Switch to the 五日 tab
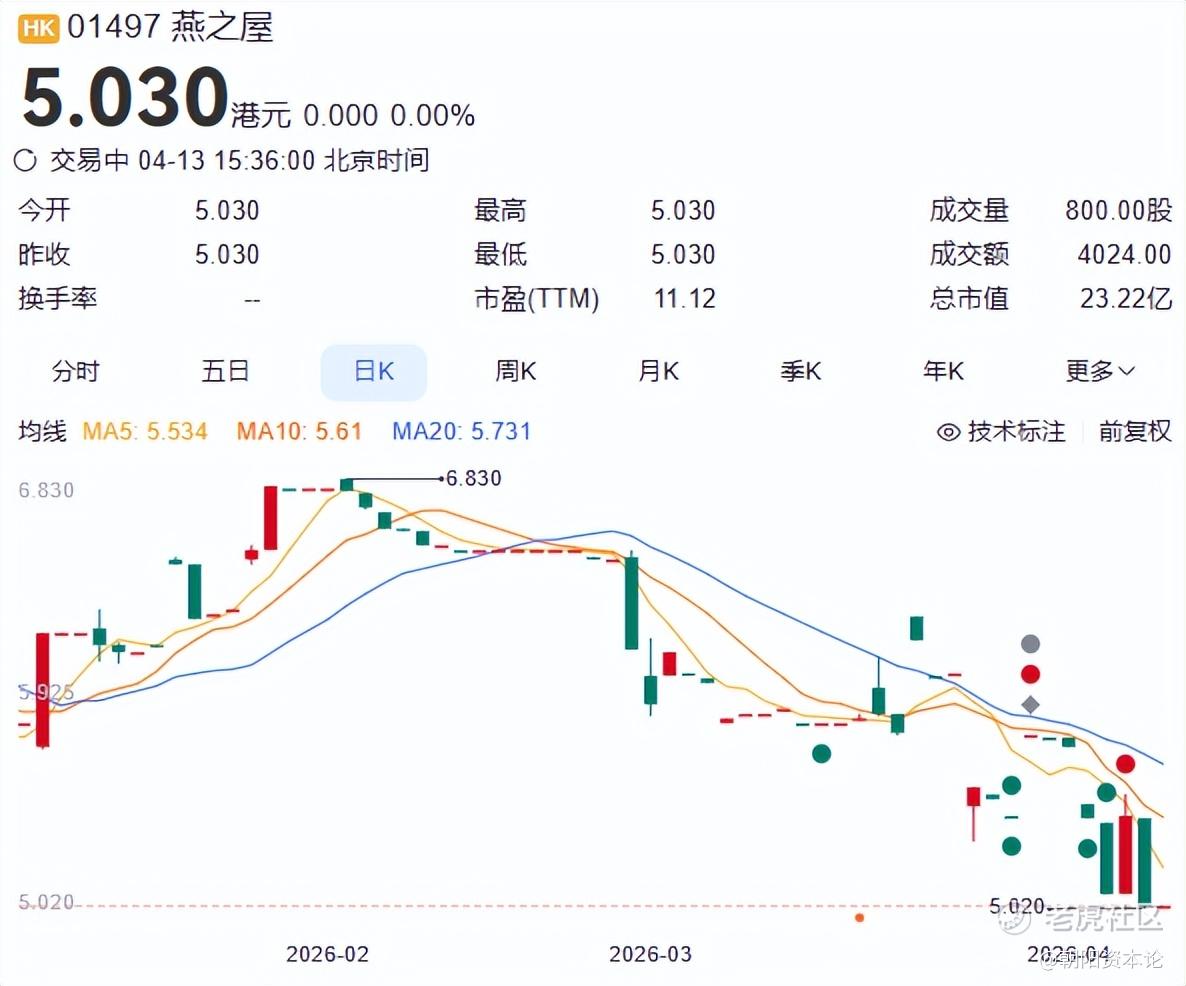 click(x=225, y=372)
